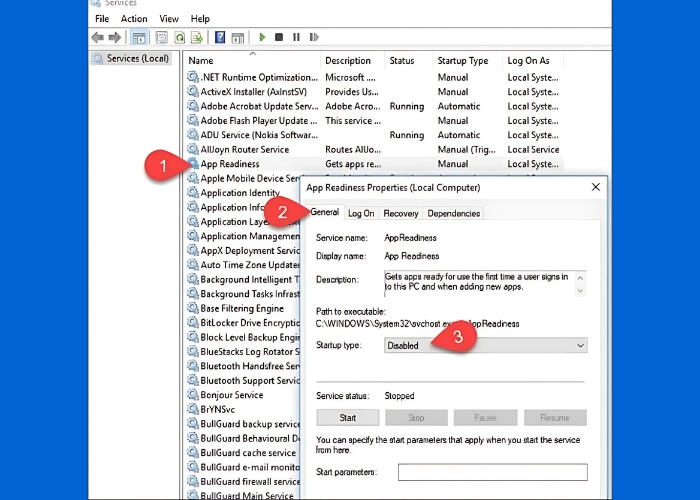700x500 pixels.
Task: Select Services (Local) in the console tree
Action: pyautogui.click(x=138, y=58)
